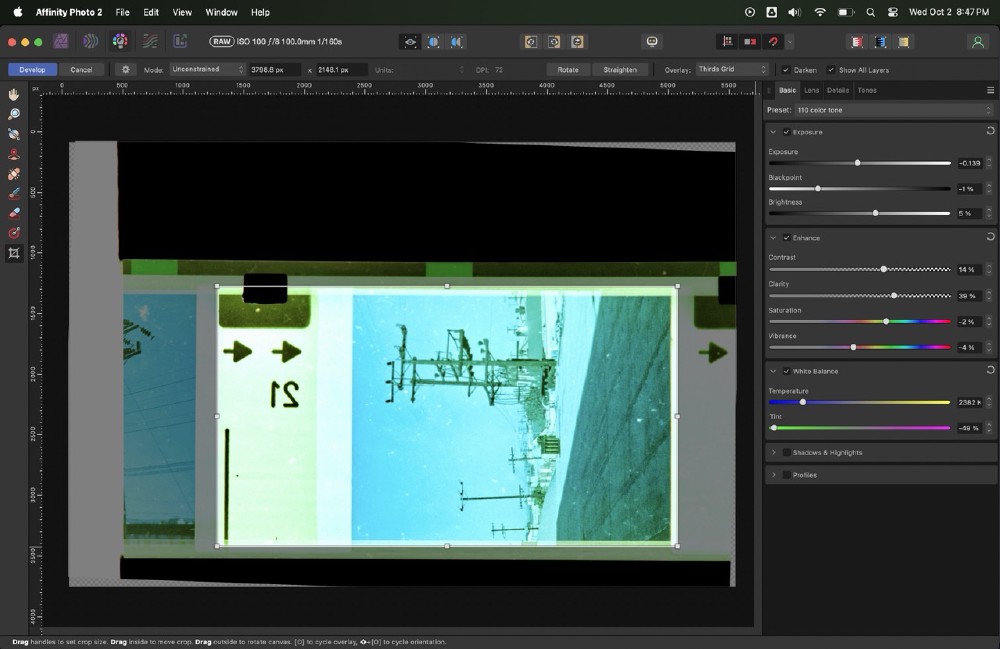Open the snapping options dropdown arrow
The image size is (1000, 649).
coord(790,42)
